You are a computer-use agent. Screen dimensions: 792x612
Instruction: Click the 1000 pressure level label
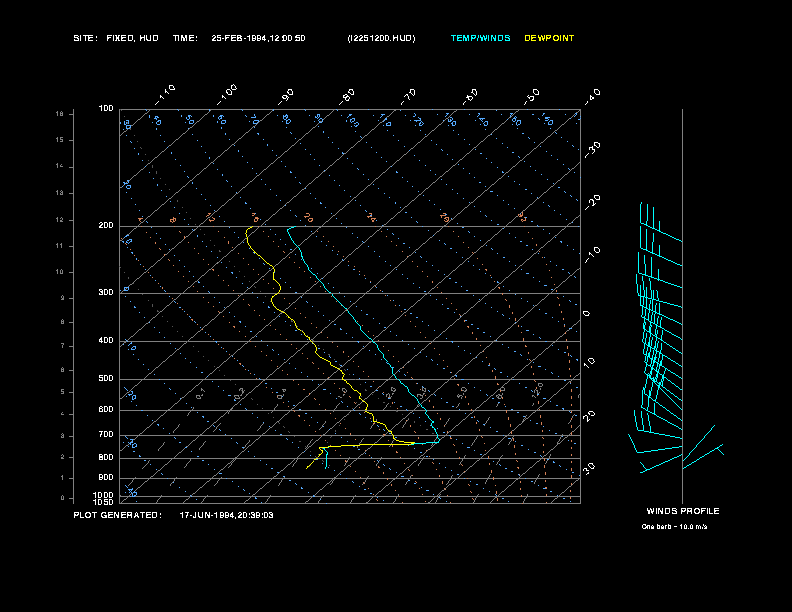coord(105,495)
